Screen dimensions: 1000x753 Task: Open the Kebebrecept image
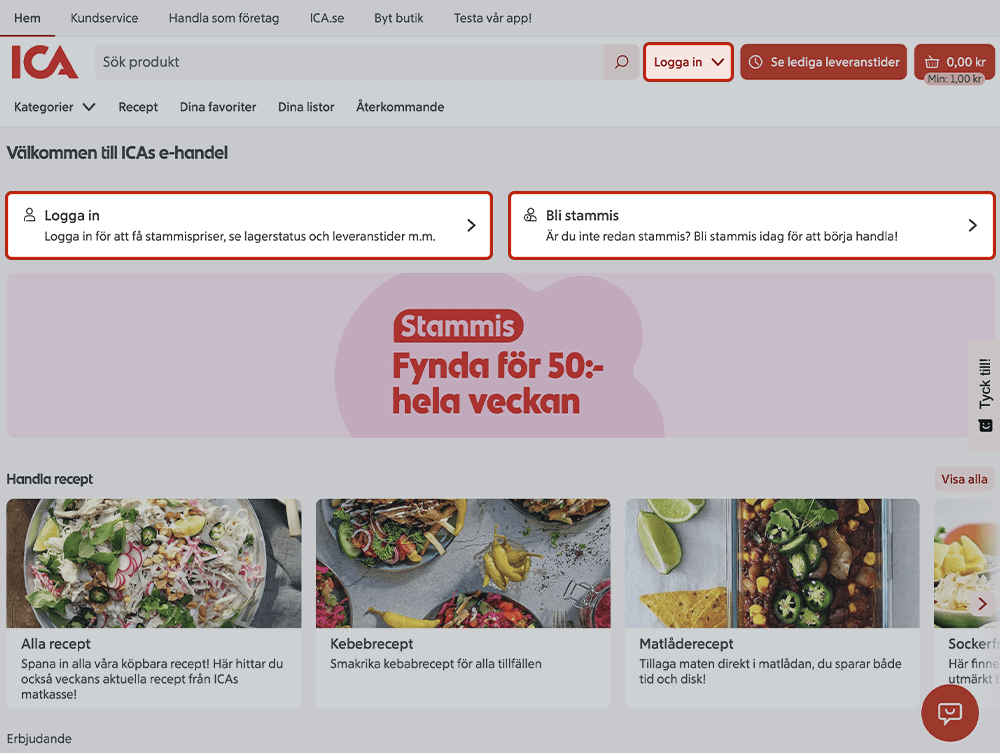pos(463,563)
